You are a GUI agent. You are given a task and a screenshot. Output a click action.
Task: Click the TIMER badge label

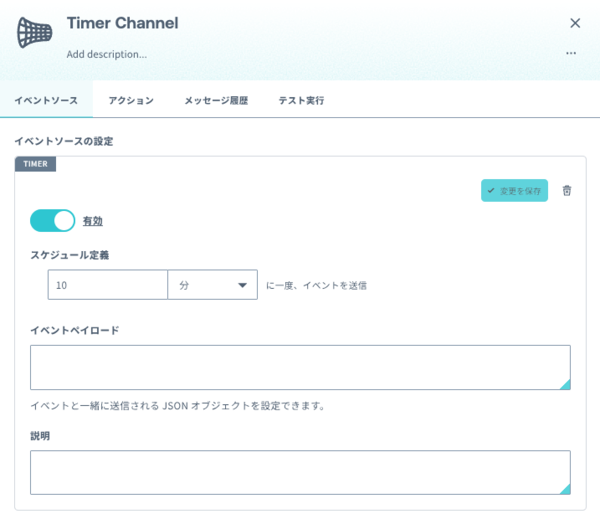point(35,164)
